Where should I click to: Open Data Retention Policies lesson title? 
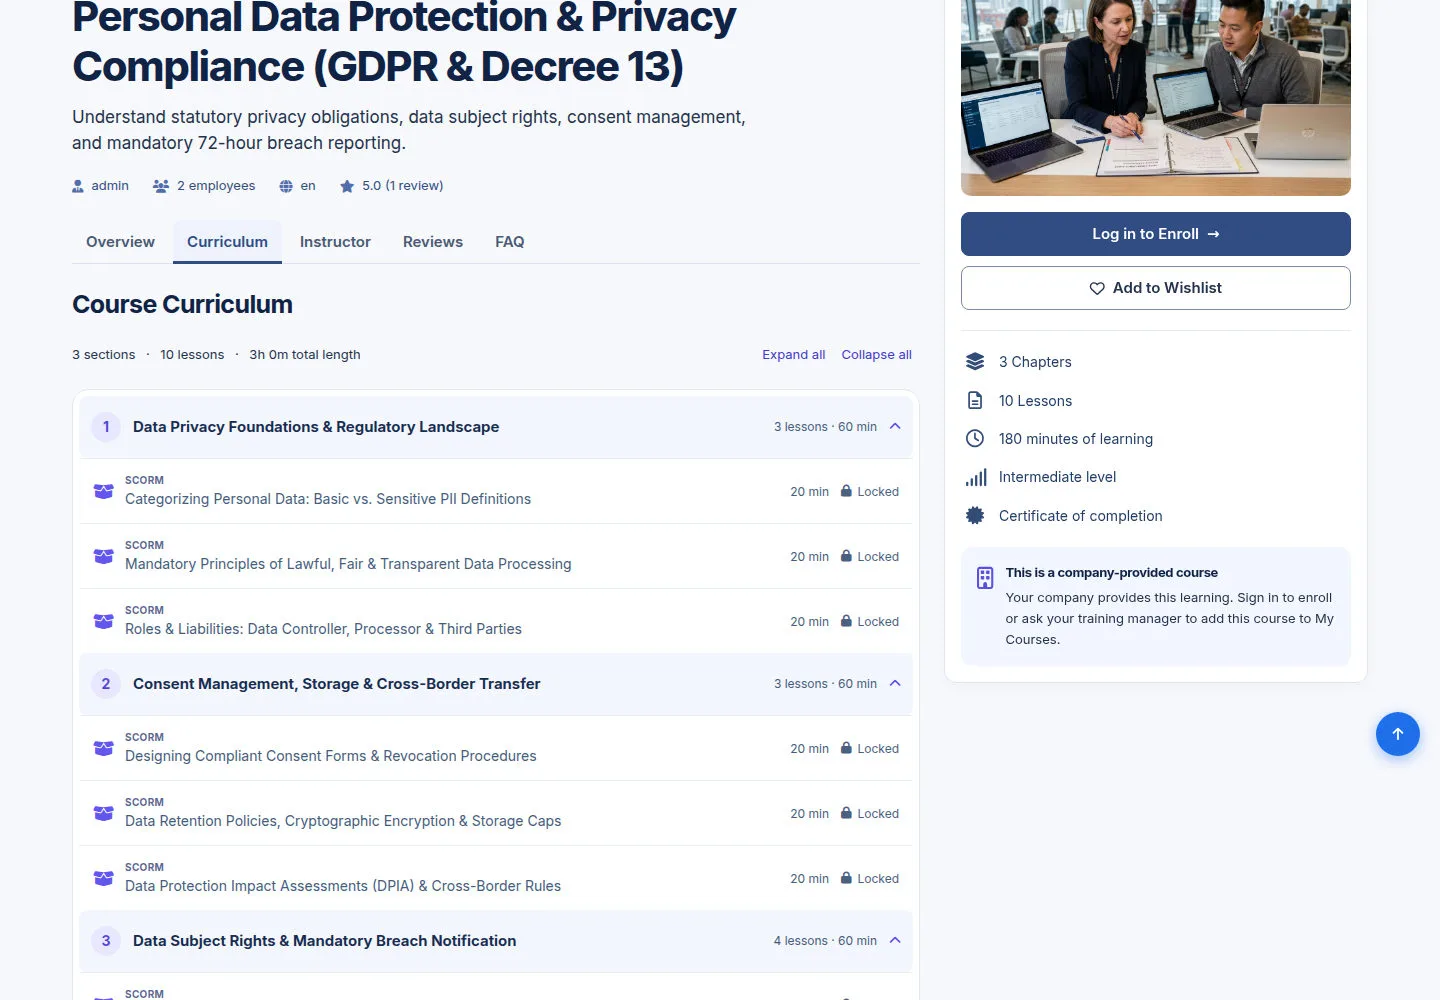[x=343, y=821]
